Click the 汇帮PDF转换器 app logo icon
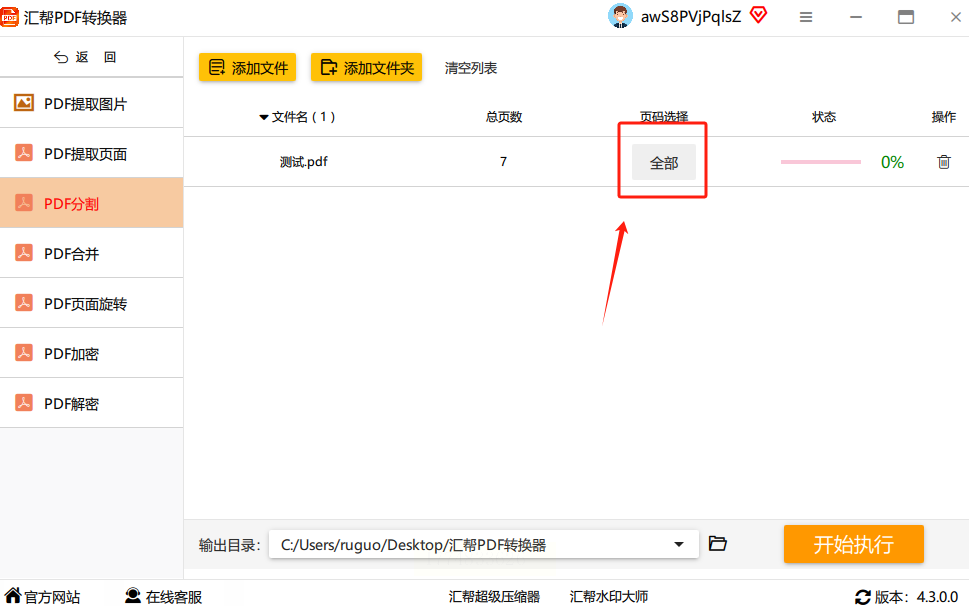This screenshot has height=606, width=969. [x=9, y=17]
